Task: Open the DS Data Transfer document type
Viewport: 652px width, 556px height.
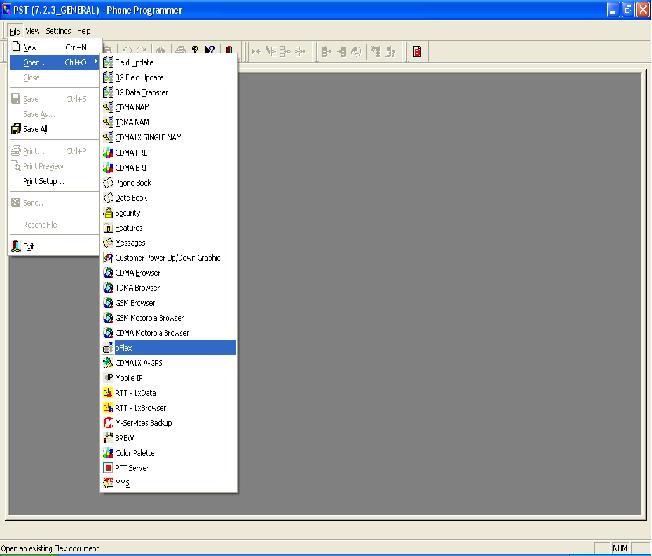Action: tap(169, 92)
